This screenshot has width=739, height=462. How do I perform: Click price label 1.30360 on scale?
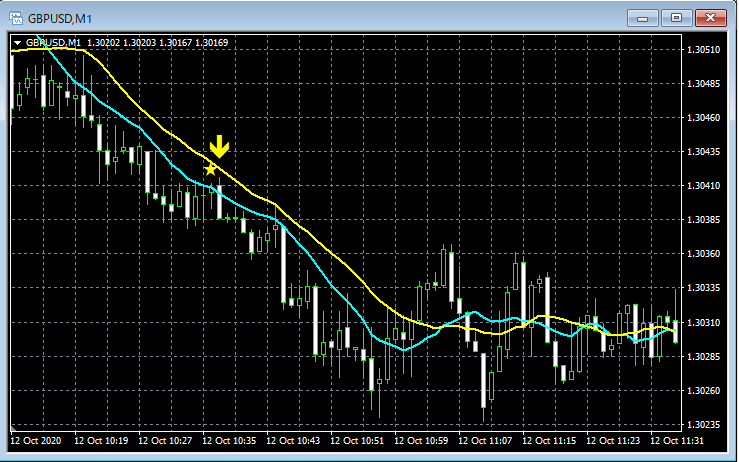704,254
